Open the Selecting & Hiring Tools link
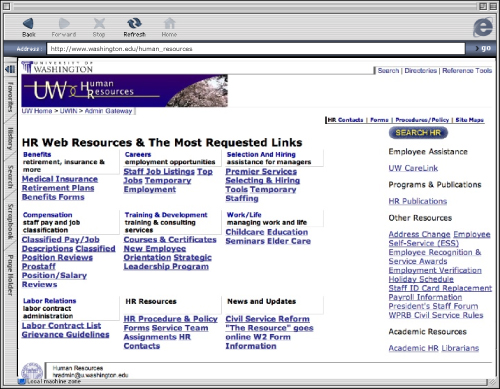The width and height of the screenshot is (500, 389). pyautogui.click(x=263, y=185)
